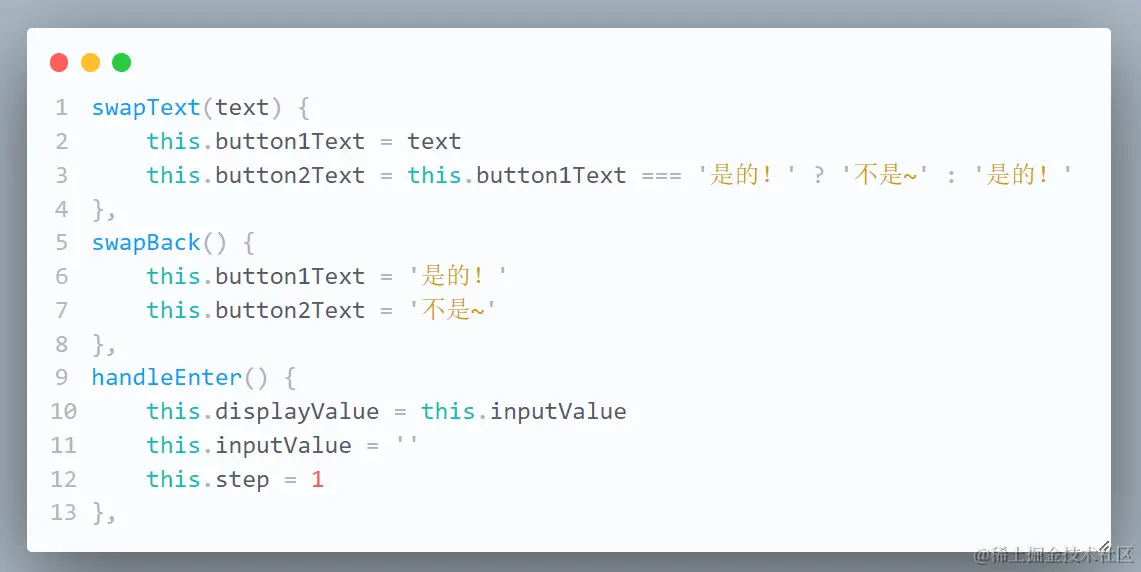Click line number 9 in the gutter
Screen dimensions: 1141x572
click(62, 378)
